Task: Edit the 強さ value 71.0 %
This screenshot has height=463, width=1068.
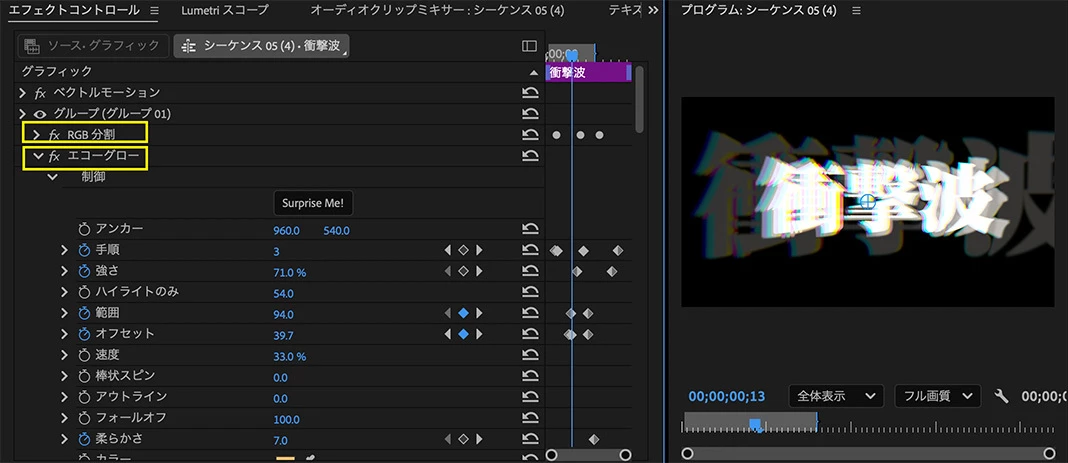Action: point(289,272)
